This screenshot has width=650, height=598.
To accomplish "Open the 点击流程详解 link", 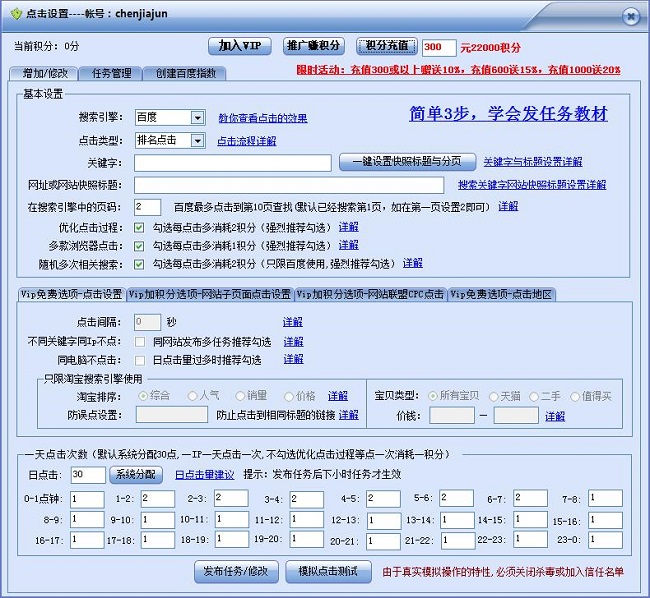I will point(247,141).
